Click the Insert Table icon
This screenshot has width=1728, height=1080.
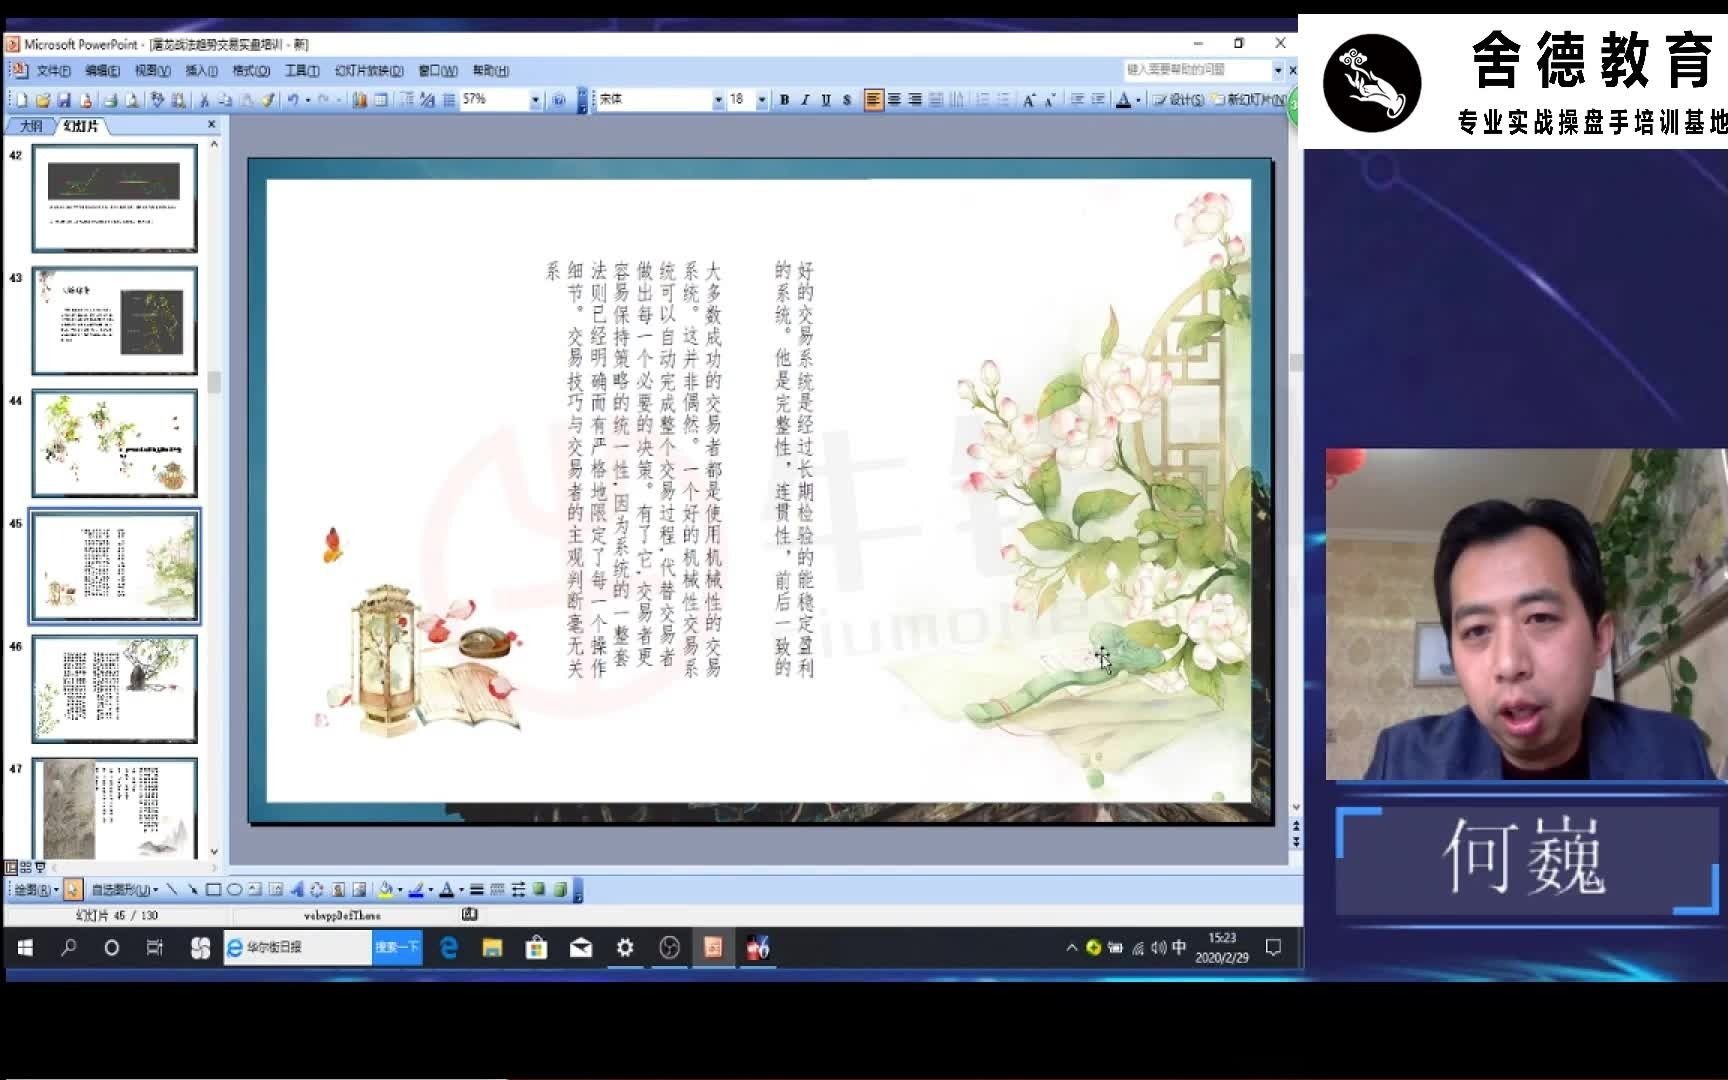pyautogui.click(x=381, y=100)
